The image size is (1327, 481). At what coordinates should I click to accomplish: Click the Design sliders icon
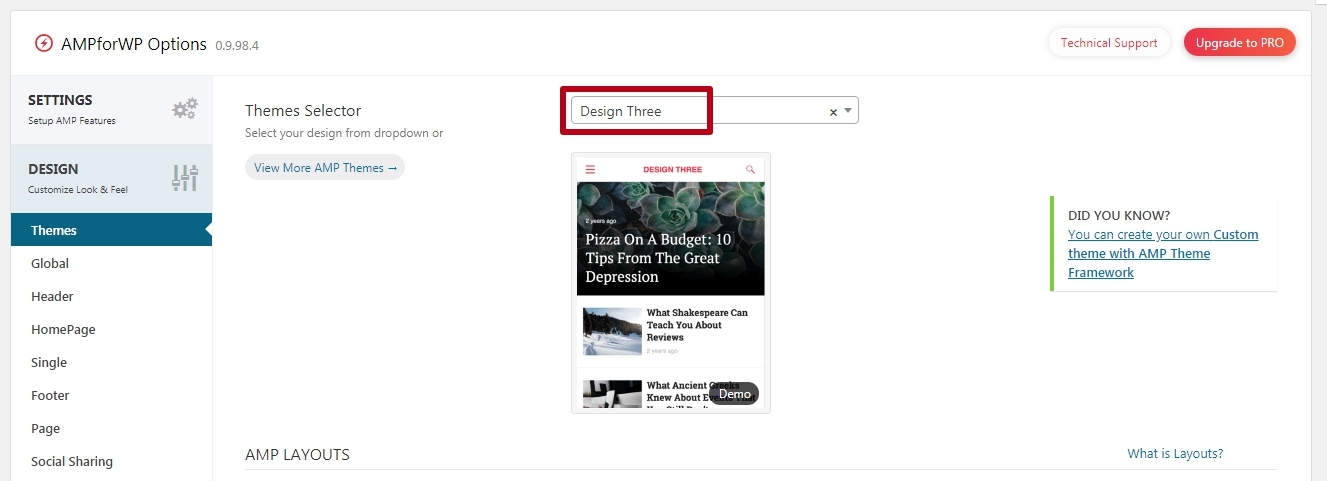click(185, 178)
